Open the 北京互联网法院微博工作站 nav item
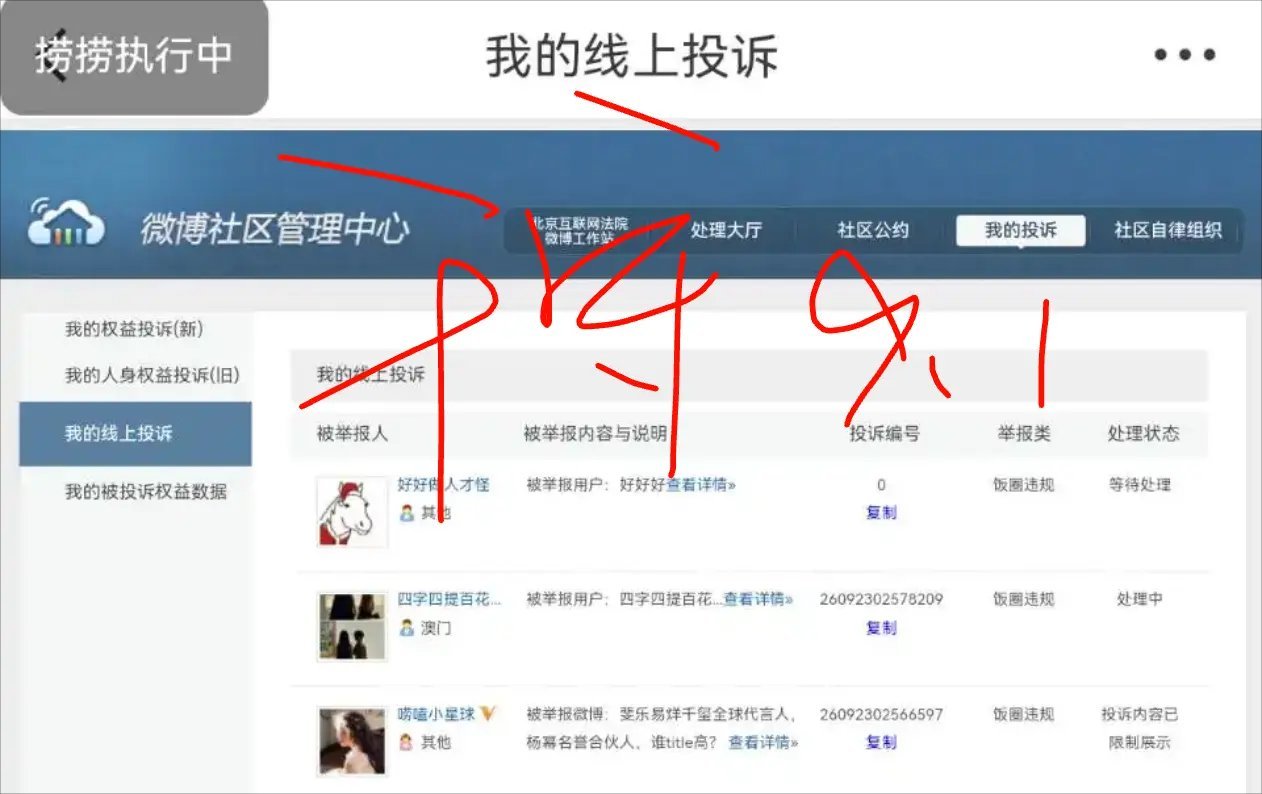The height and width of the screenshot is (794, 1262). (580, 231)
